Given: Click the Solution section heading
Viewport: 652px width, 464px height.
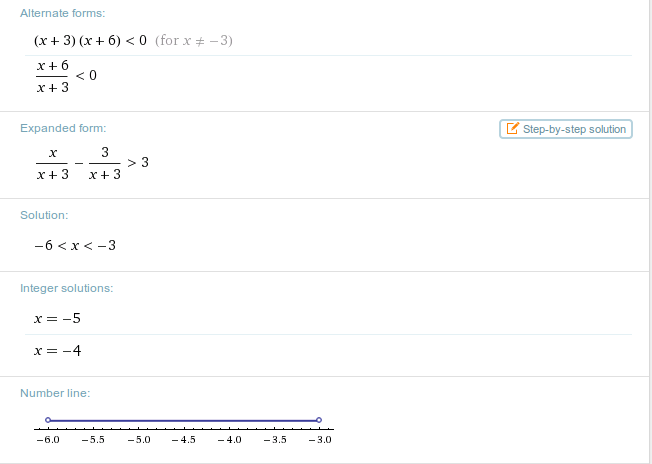Looking at the screenshot, I should [44, 215].
